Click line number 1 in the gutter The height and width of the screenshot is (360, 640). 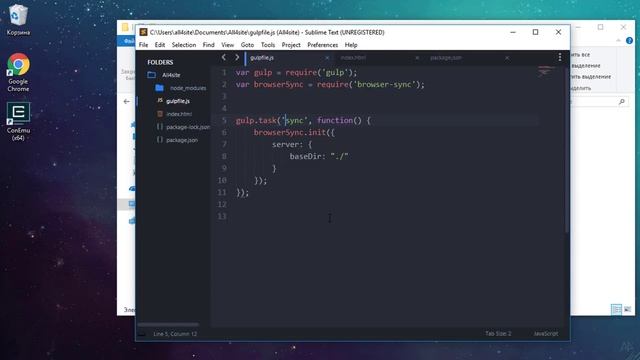point(224,73)
